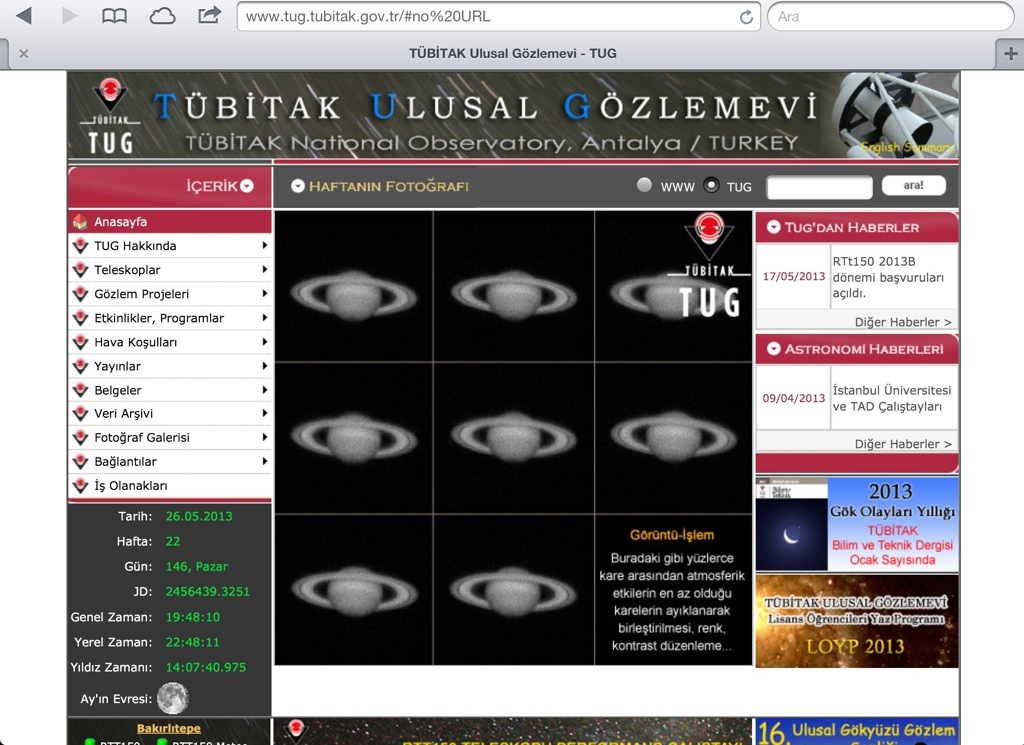1024x745 pixels.
Task: Toggle the Haftanın Fotoğrafı section arrow
Action: (297, 186)
